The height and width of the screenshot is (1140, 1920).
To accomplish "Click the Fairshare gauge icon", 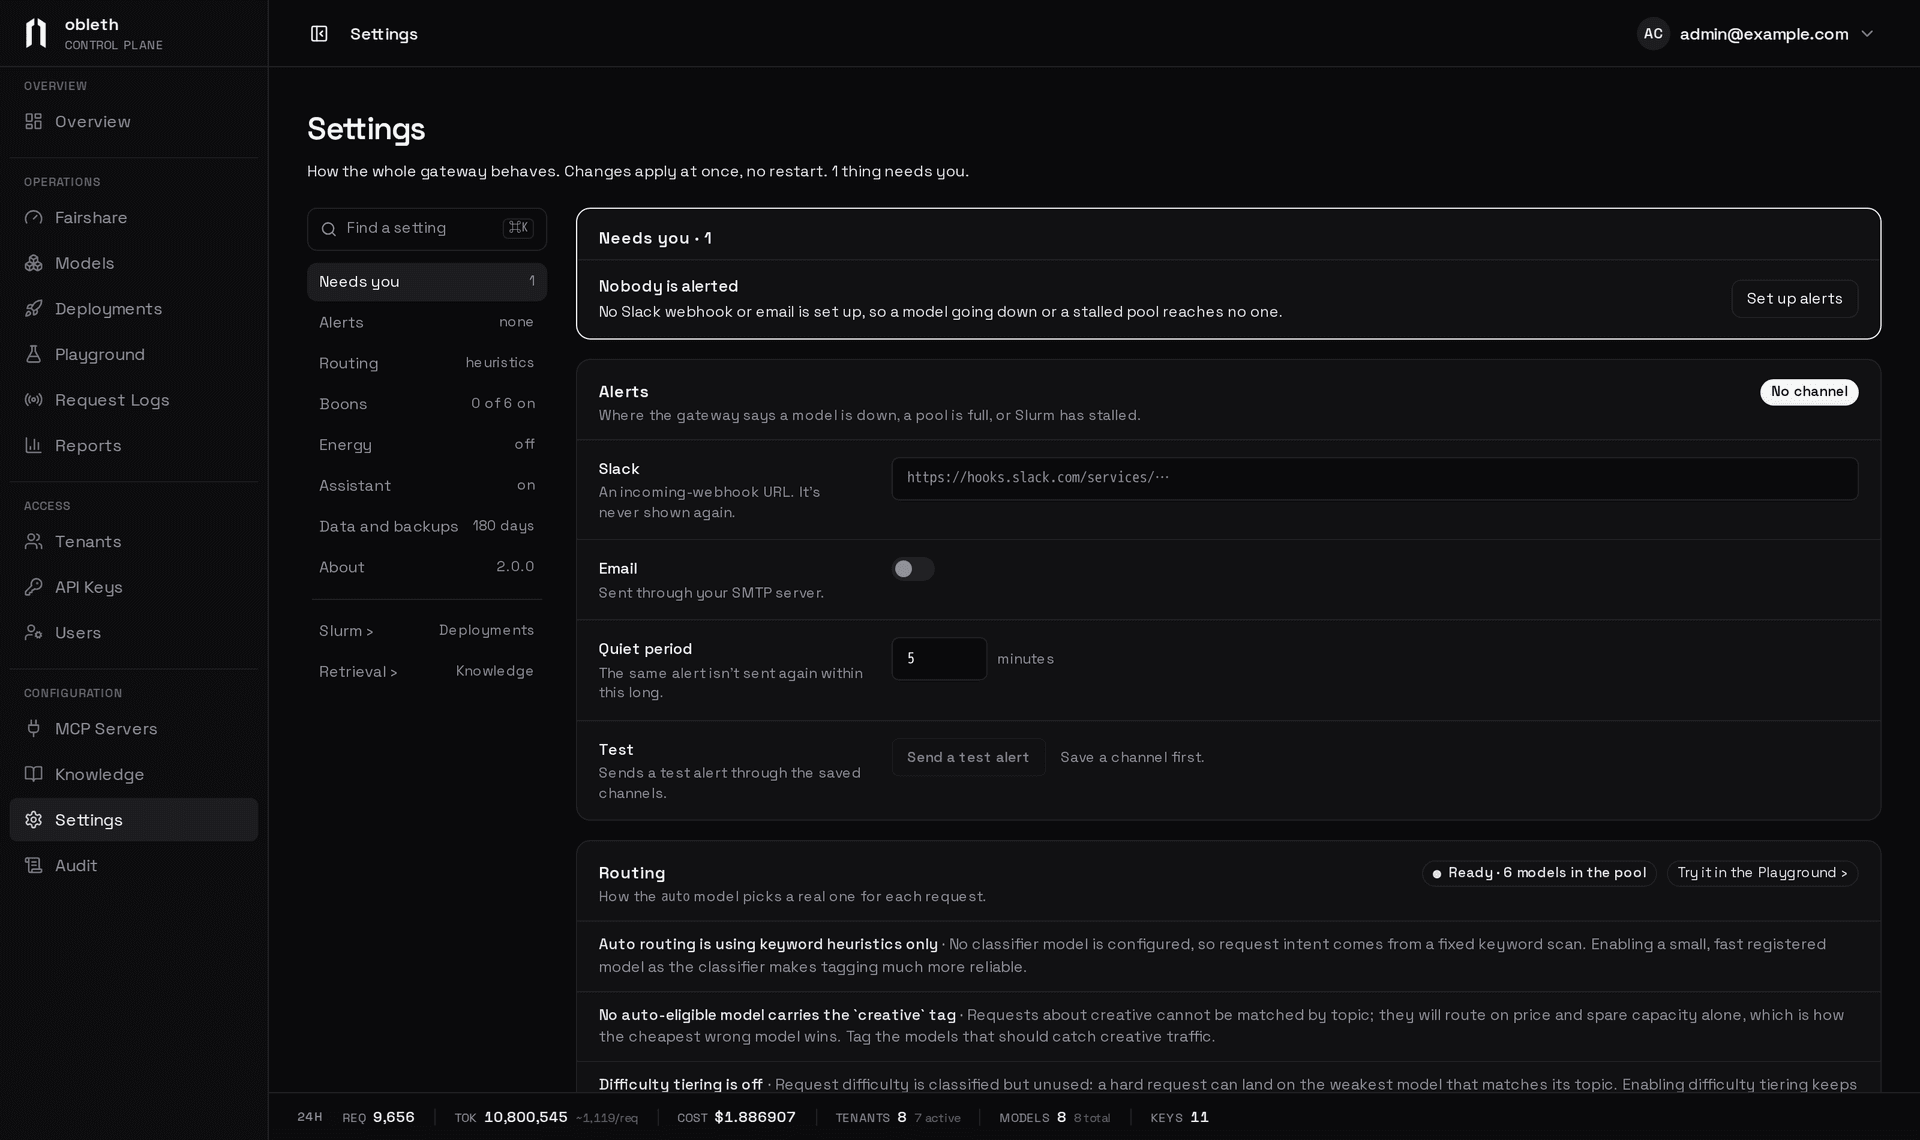I will tap(34, 217).
